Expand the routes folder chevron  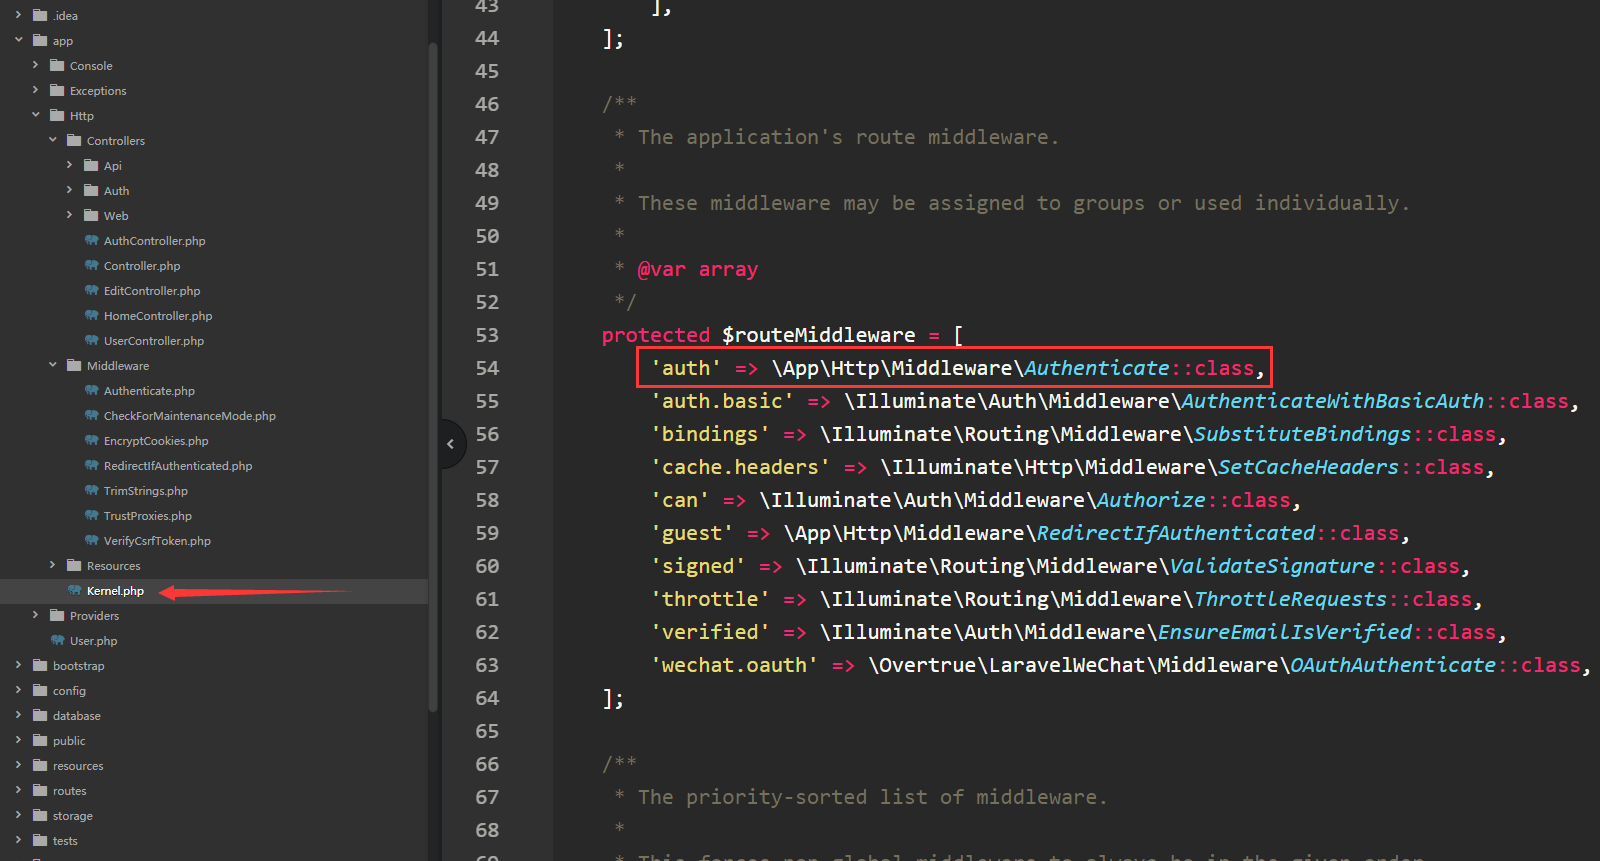pyautogui.click(x=18, y=790)
